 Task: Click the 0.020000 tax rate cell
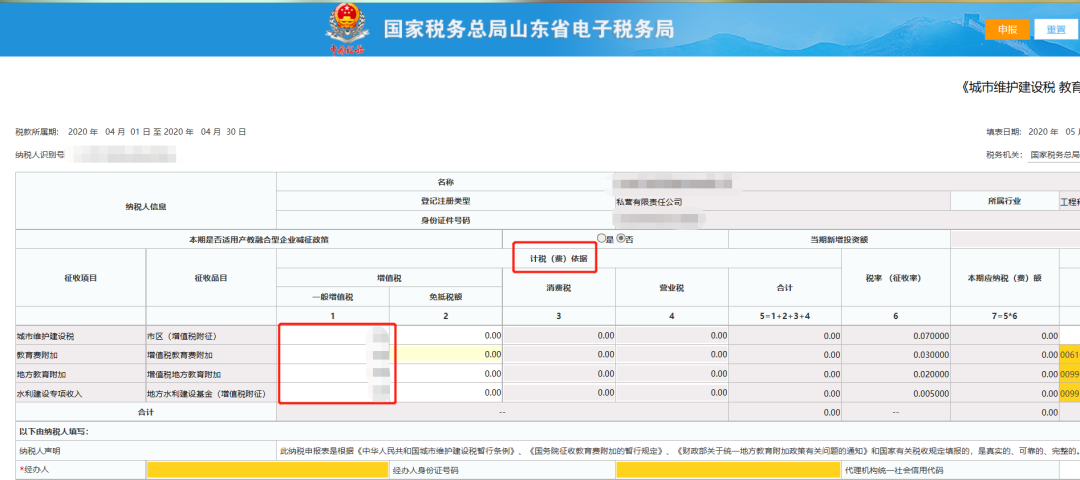pyautogui.click(x=895, y=374)
